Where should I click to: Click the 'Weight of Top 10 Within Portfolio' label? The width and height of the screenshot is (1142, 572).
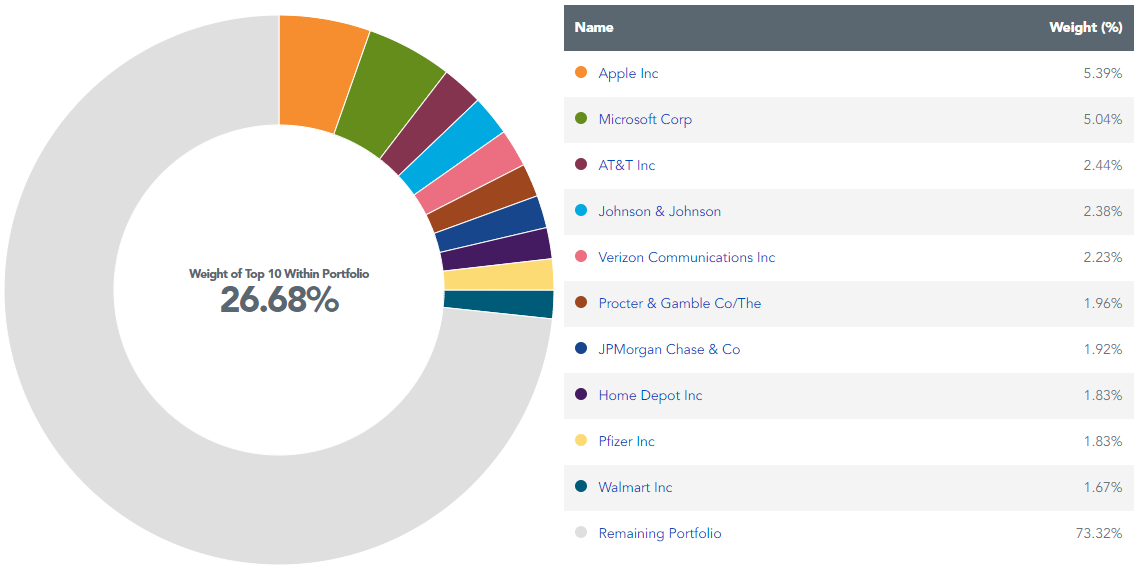tap(279, 274)
